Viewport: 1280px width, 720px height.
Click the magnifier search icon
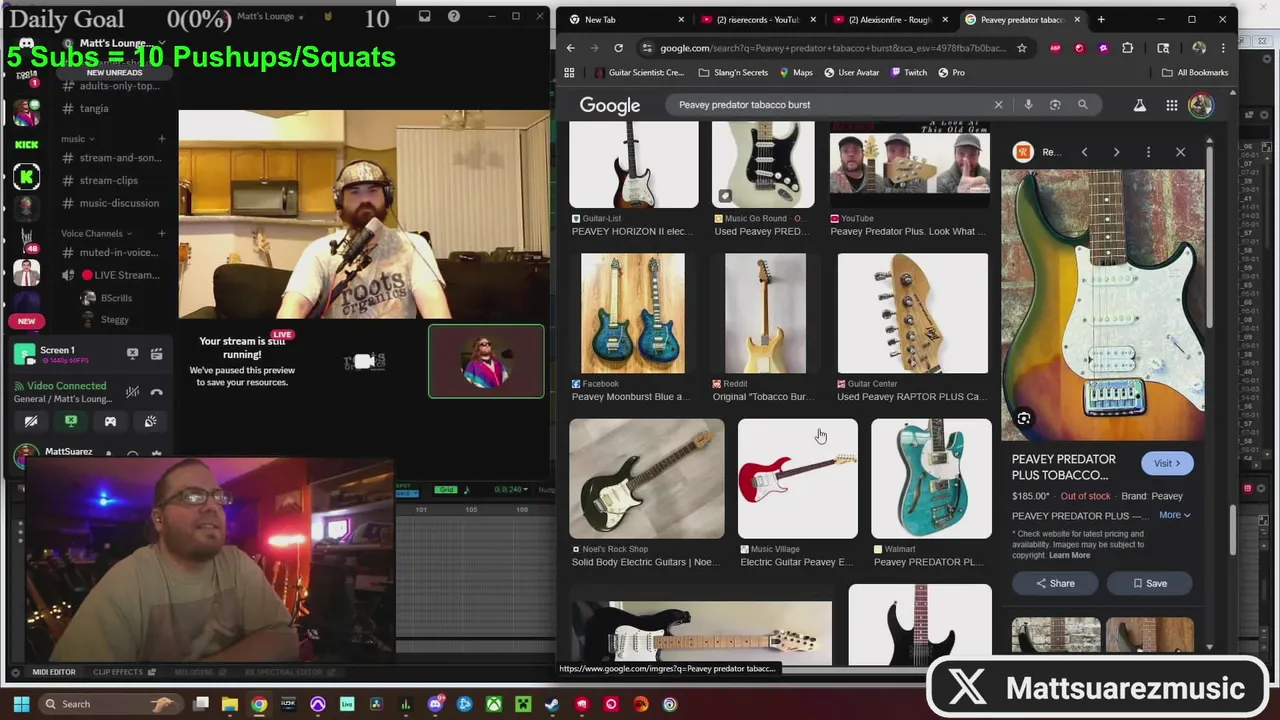point(1082,104)
